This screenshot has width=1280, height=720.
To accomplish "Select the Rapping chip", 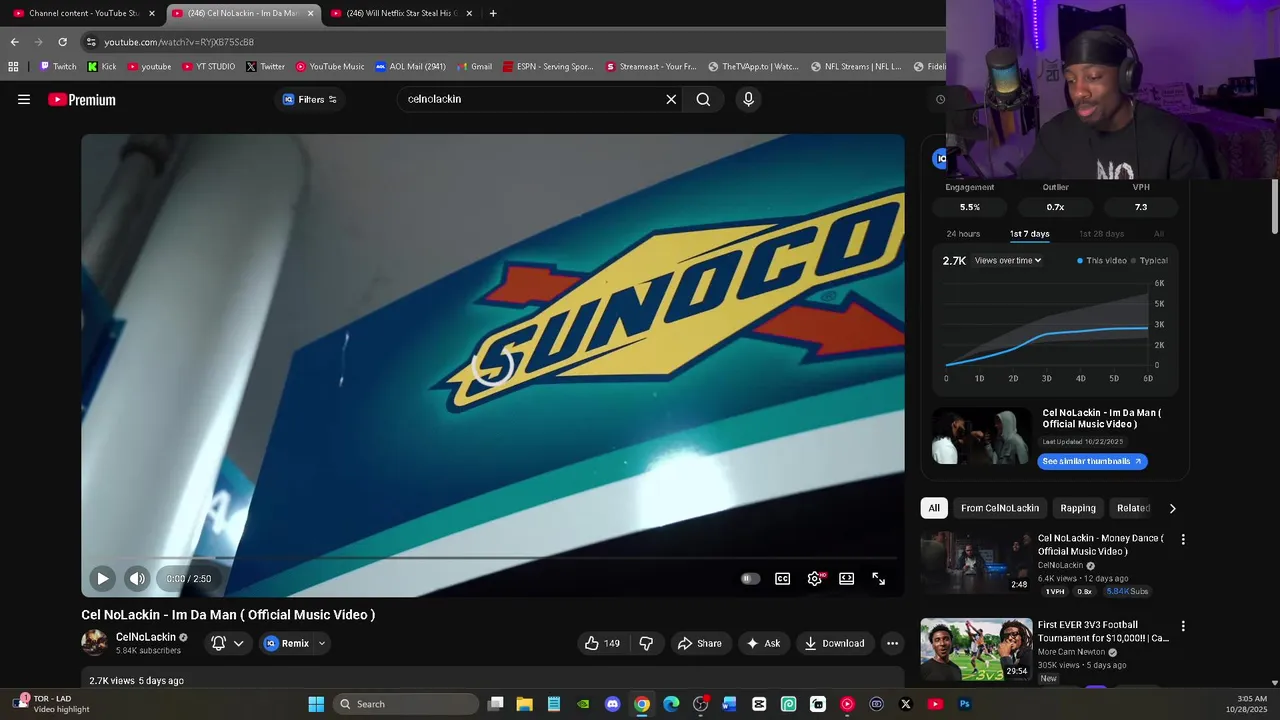I will [x=1078, y=508].
